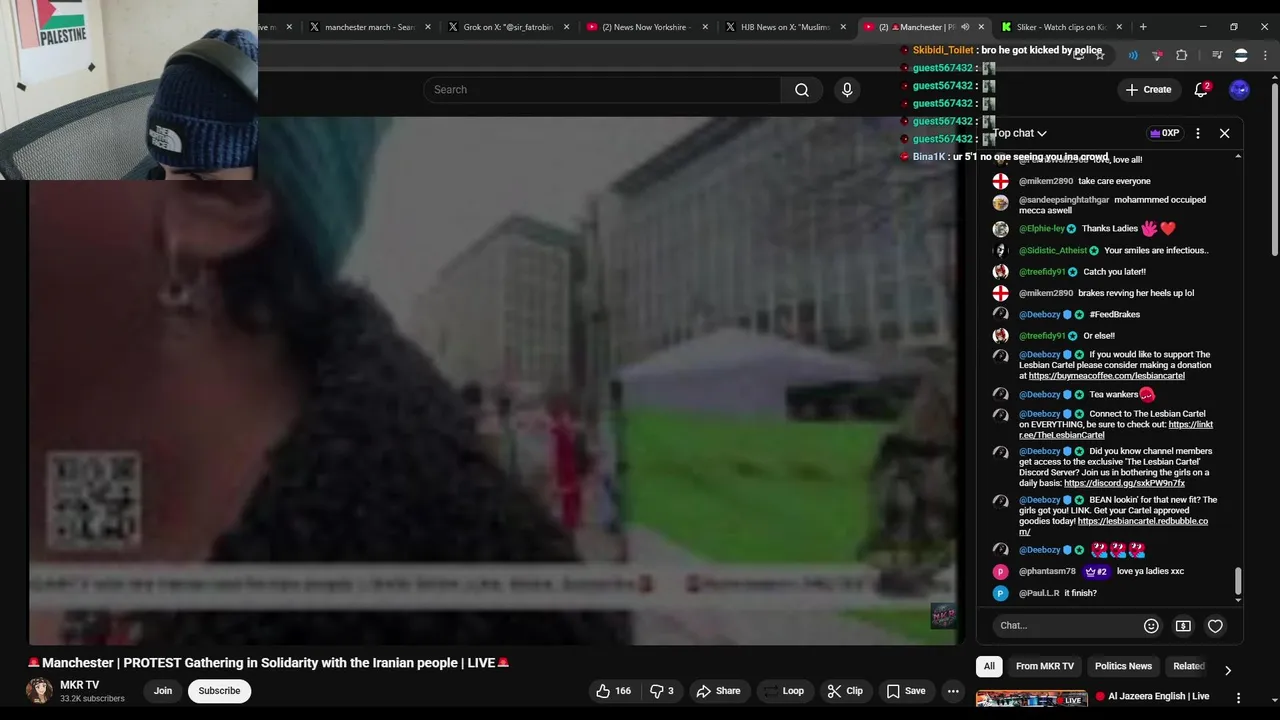Image resolution: width=1280 pixels, height=720 pixels.
Task: Select the All filter chip
Action: (x=989, y=666)
